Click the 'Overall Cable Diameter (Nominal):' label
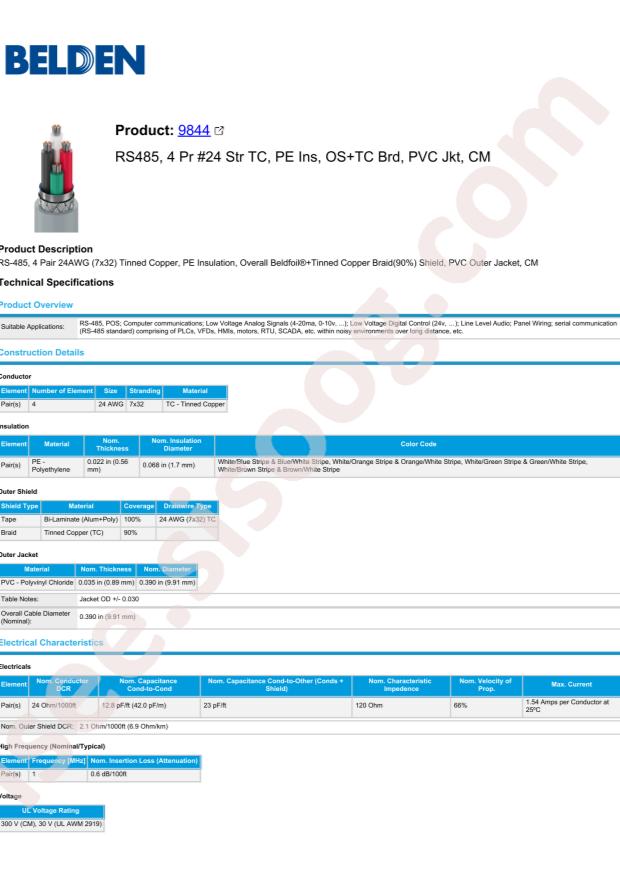Image resolution: width=620 pixels, height=877 pixels. (36, 617)
